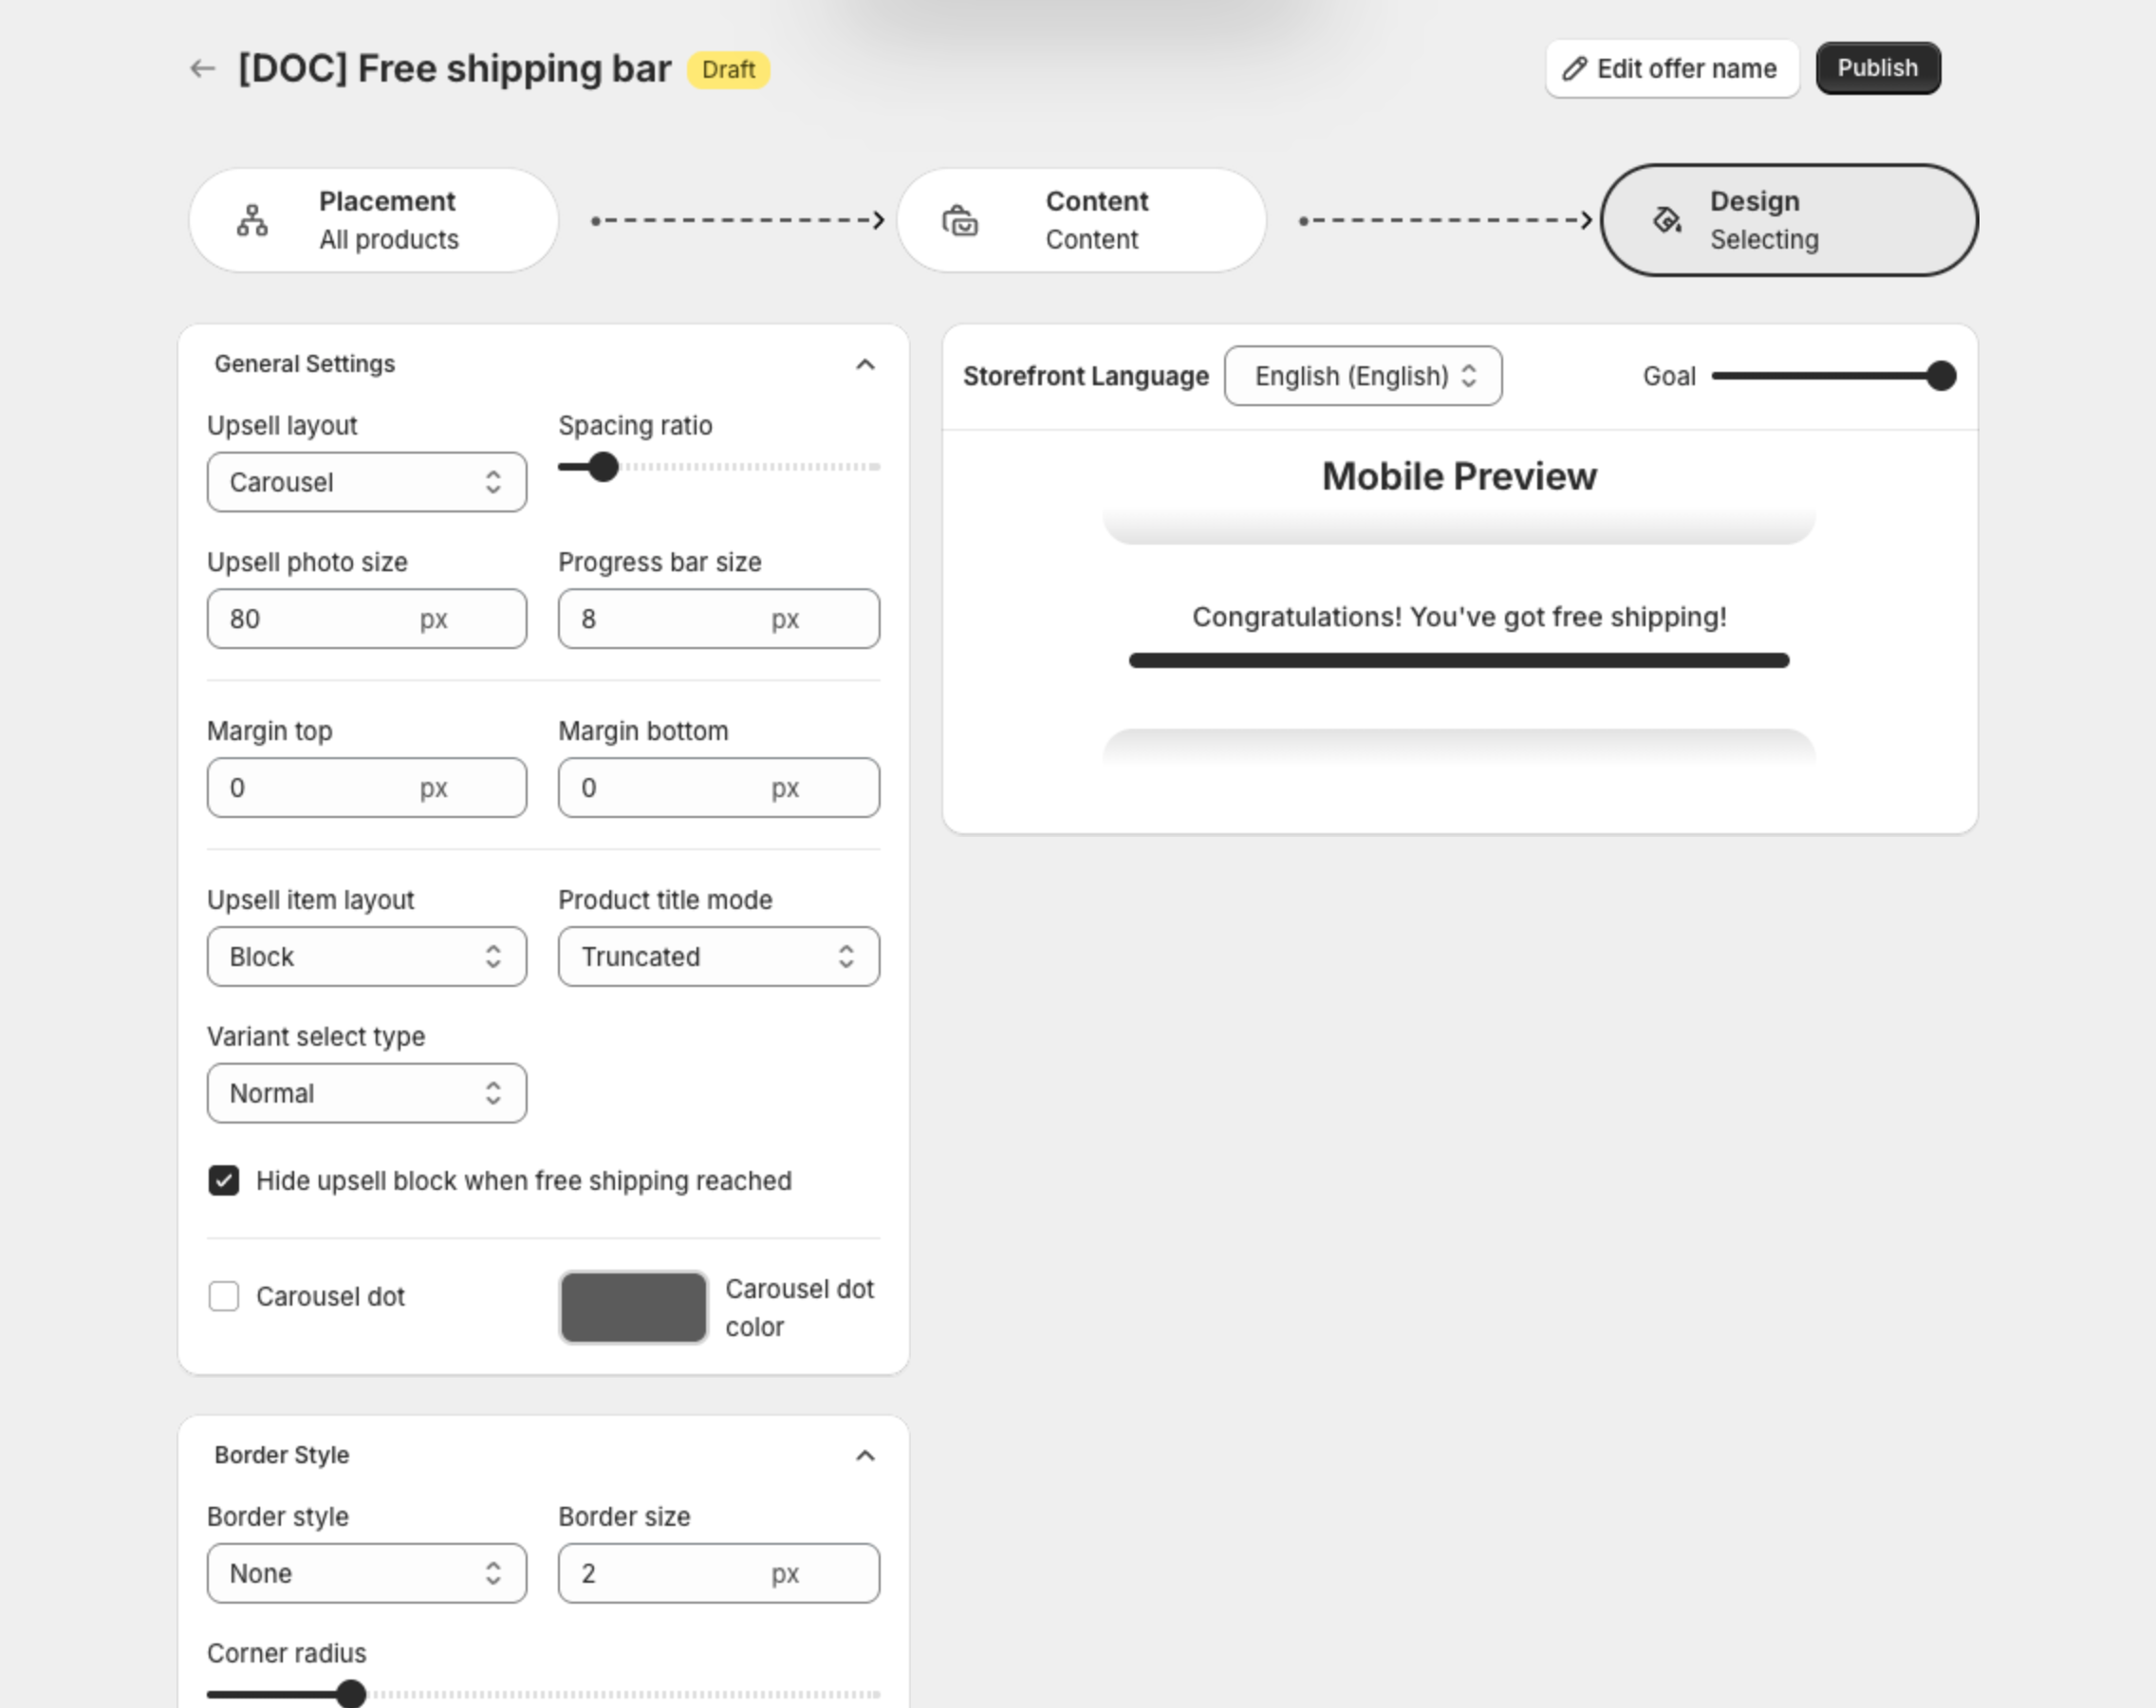
Task: Click the Design step paint bucket icon
Action: pyautogui.click(x=1667, y=220)
